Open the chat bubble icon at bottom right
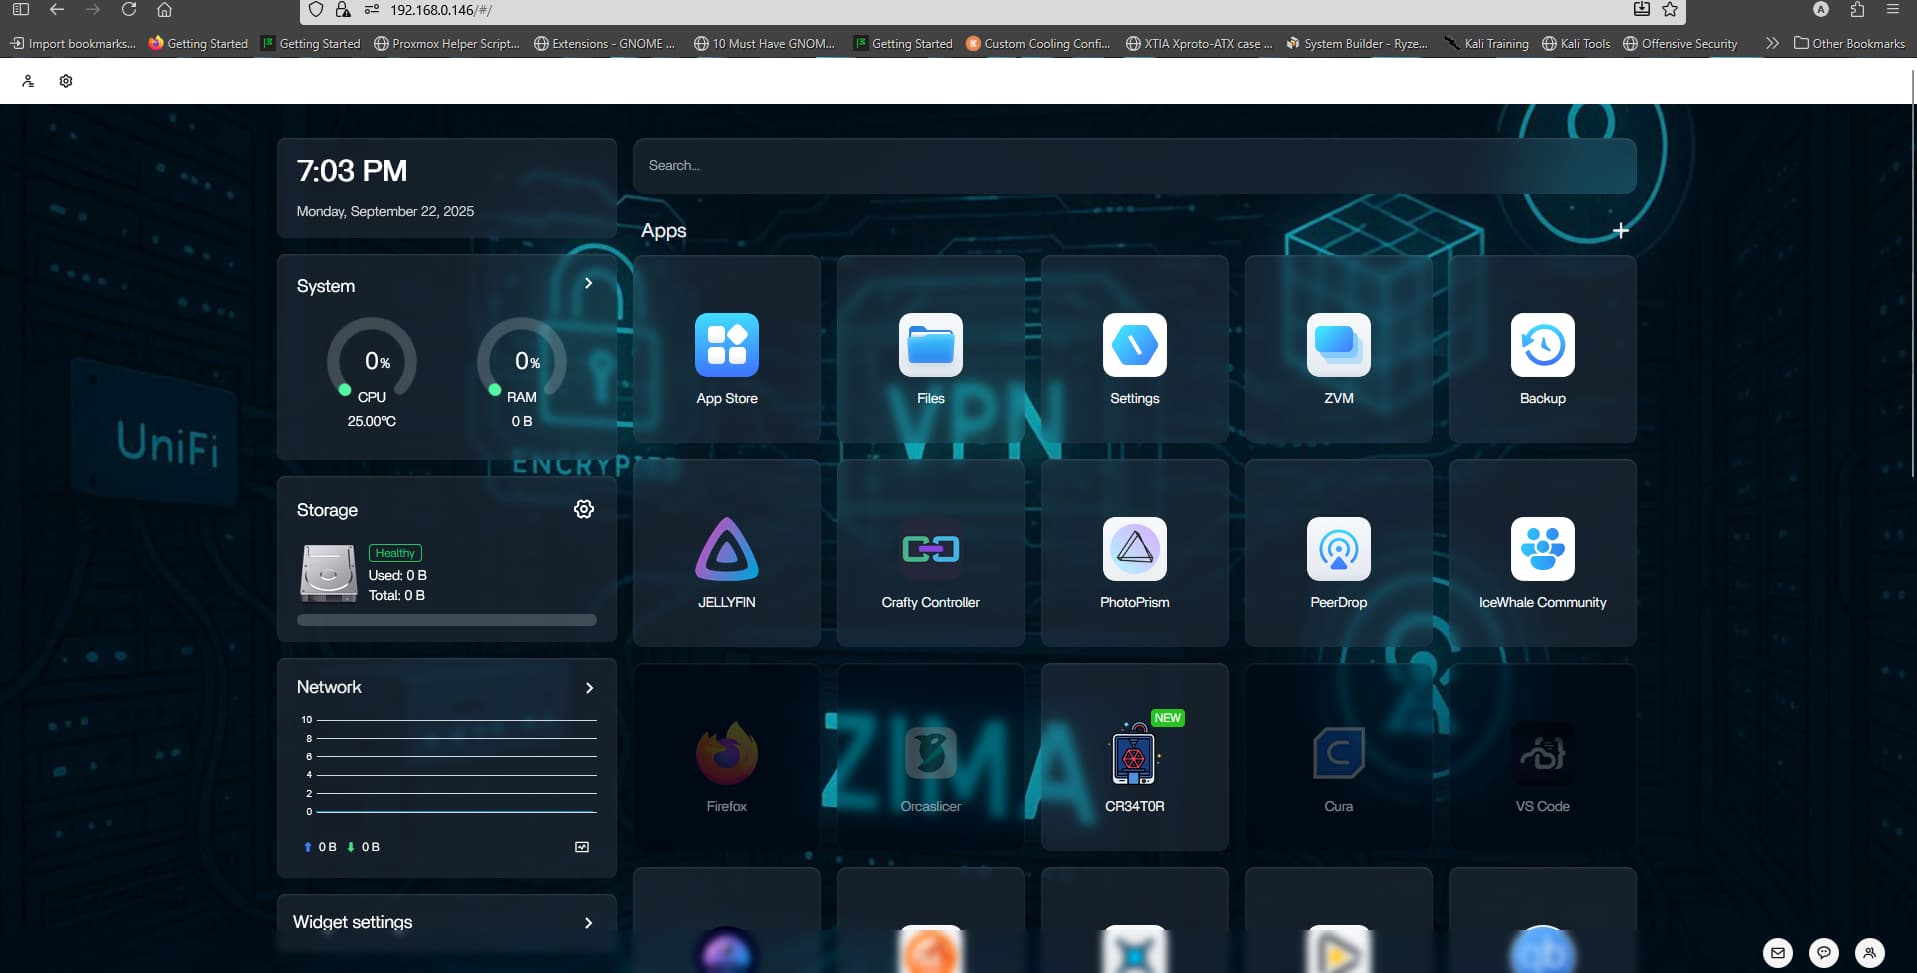This screenshot has width=1917, height=973. coord(1824,953)
